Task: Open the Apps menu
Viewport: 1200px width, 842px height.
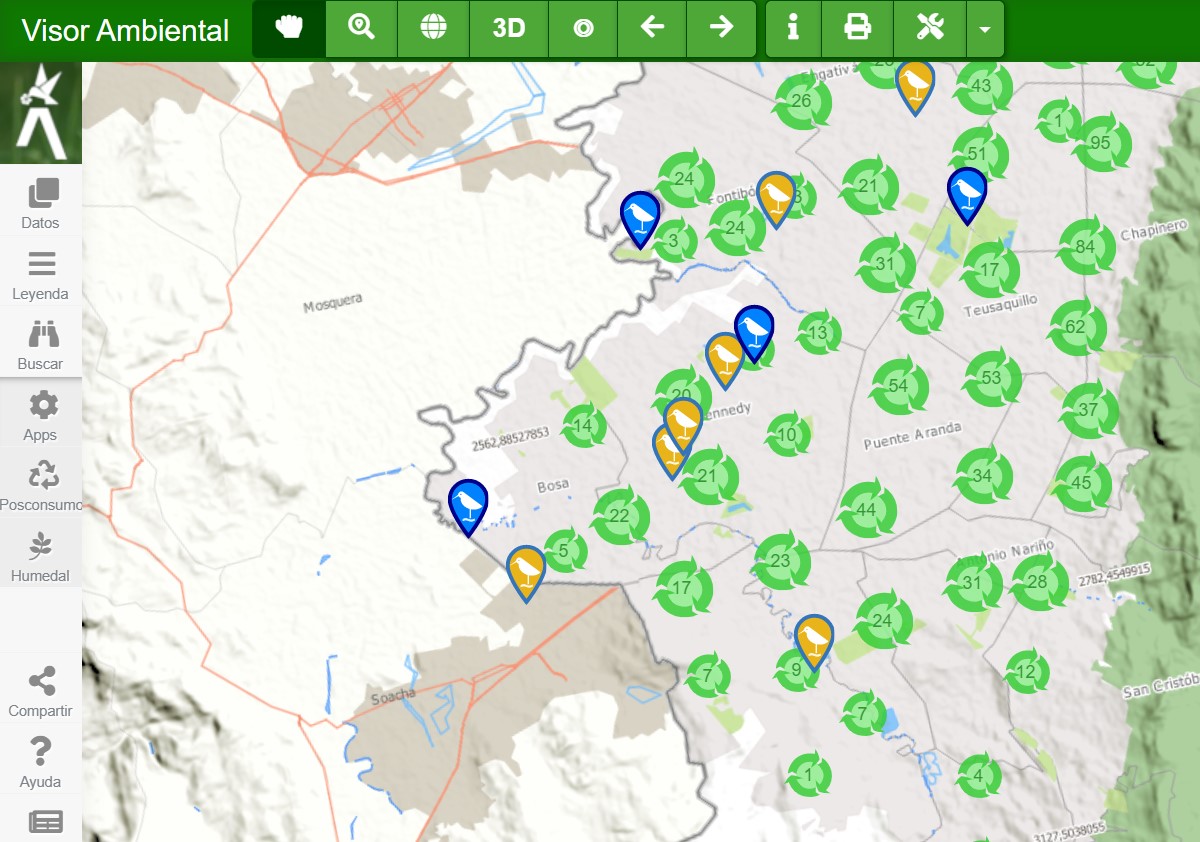Action: [x=41, y=416]
